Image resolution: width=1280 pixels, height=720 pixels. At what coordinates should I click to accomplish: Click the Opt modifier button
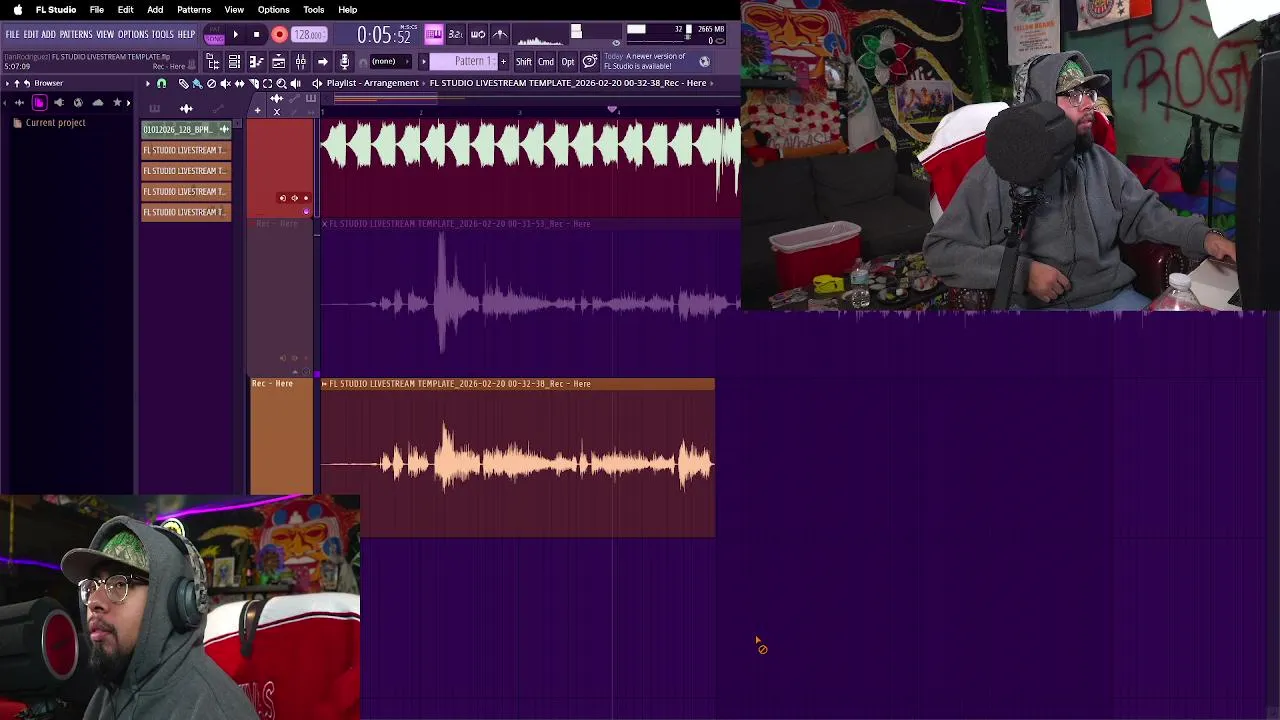point(568,62)
